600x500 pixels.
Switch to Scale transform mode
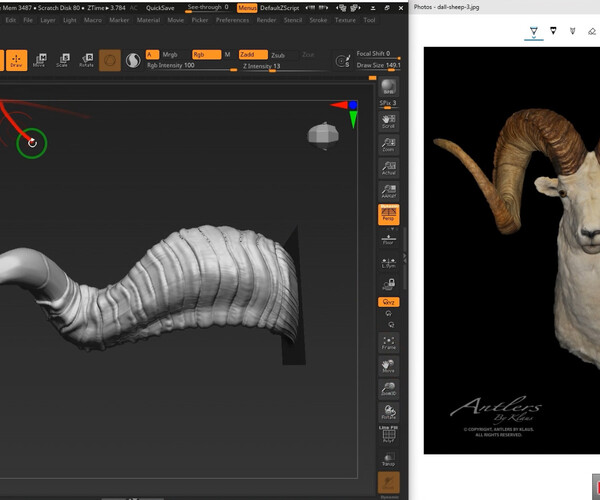pos(63,60)
